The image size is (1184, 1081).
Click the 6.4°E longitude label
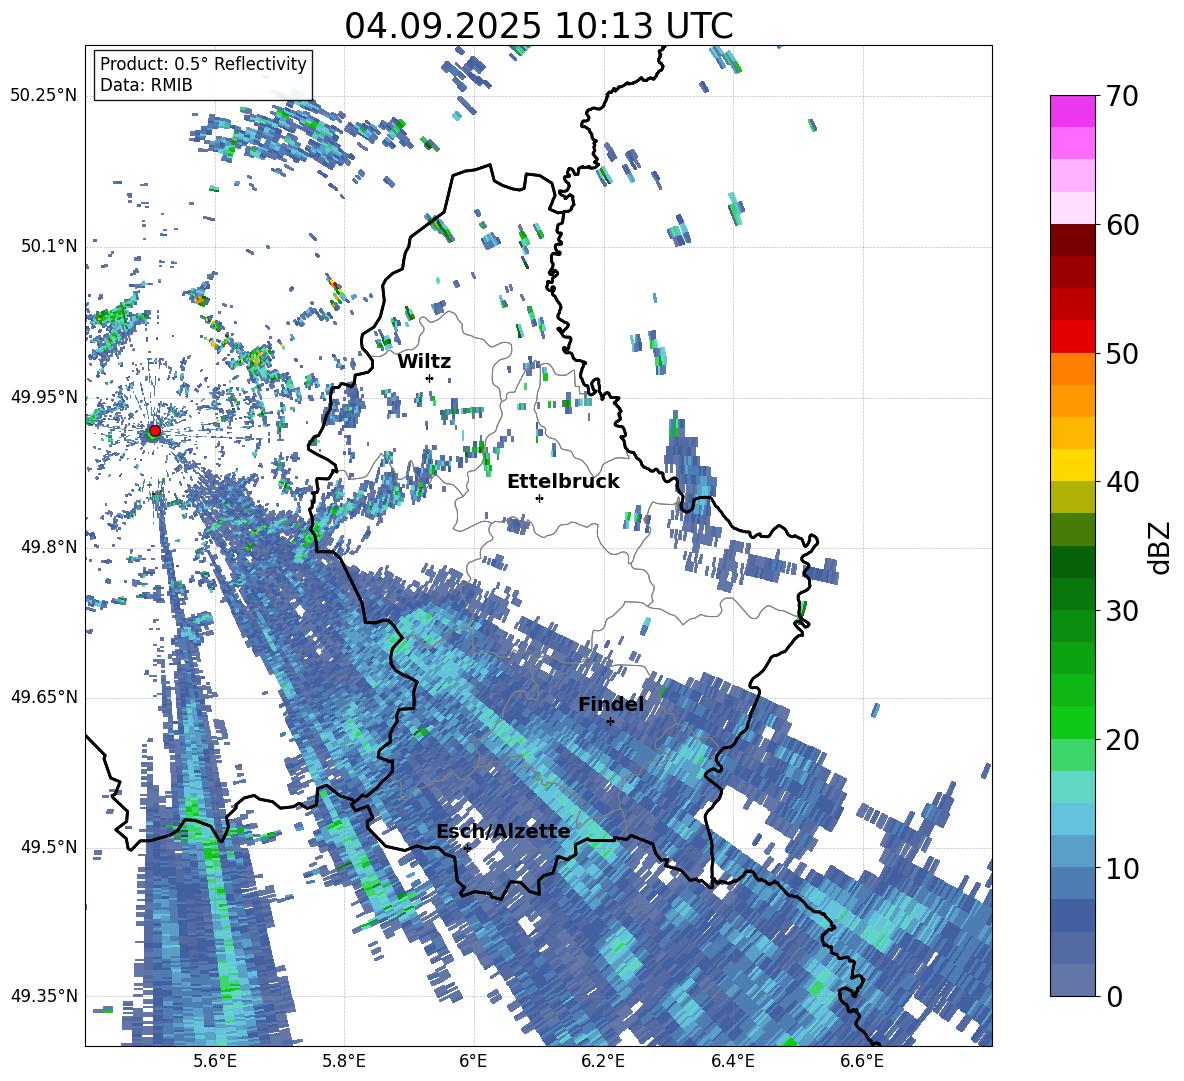coord(732,1061)
